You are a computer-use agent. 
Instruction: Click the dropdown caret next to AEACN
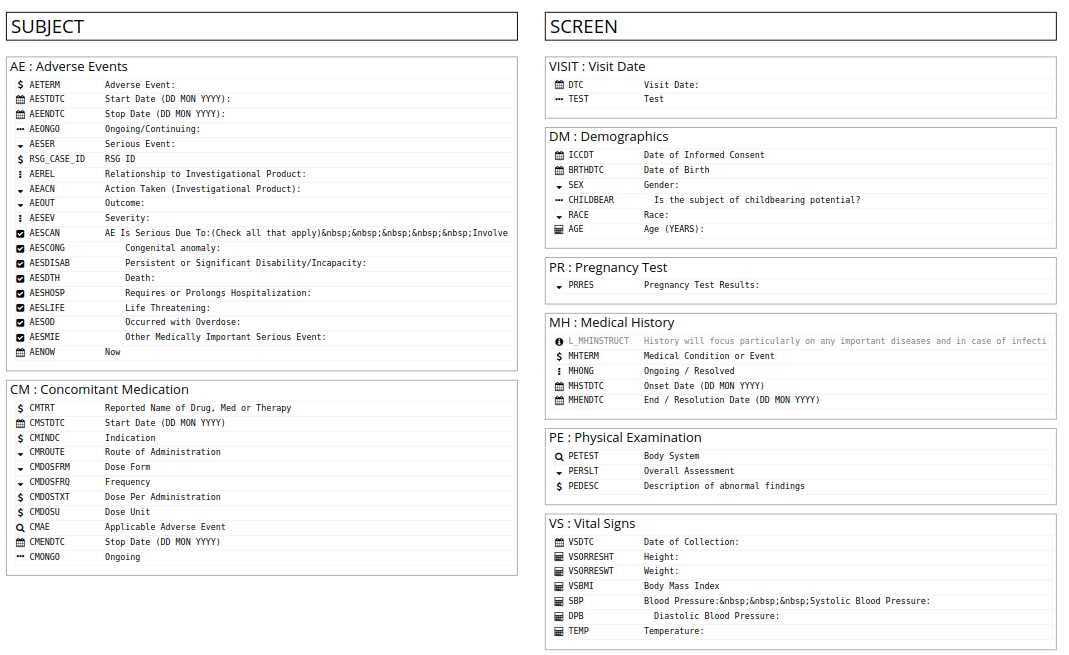20,191
